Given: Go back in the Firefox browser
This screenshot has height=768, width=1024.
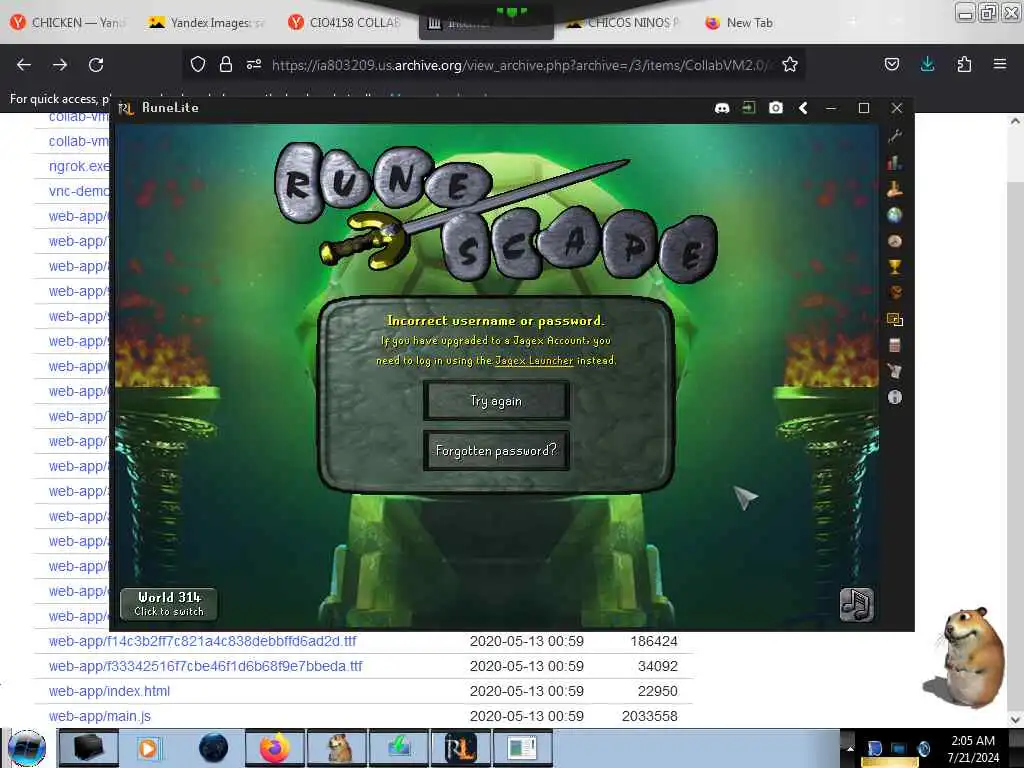Looking at the screenshot, I should coord(24,65).
